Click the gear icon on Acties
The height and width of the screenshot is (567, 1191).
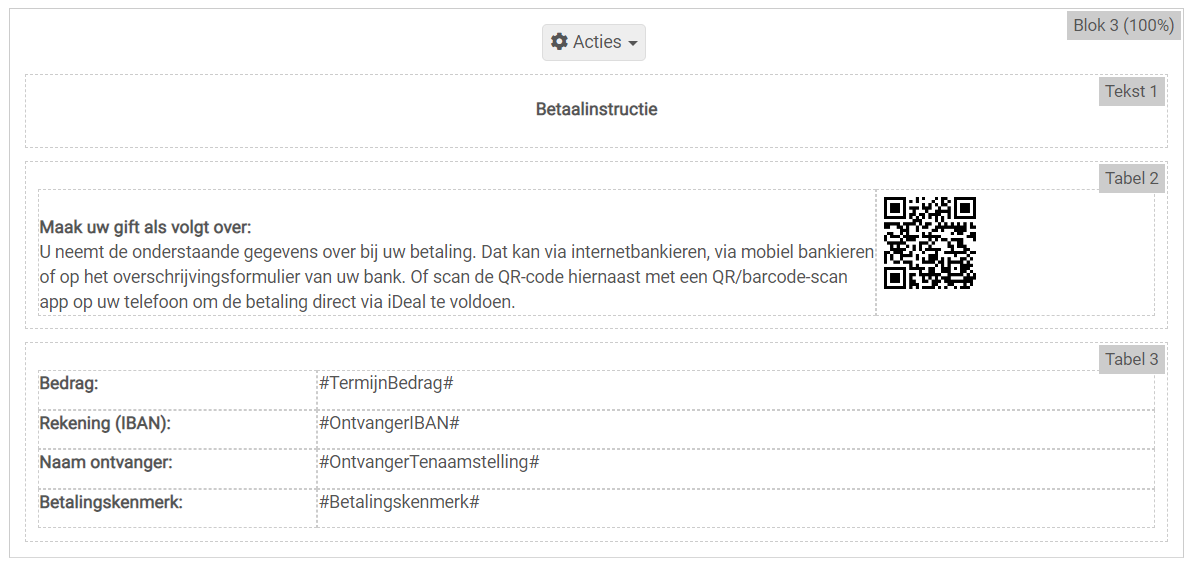click(x=560, y=42)
